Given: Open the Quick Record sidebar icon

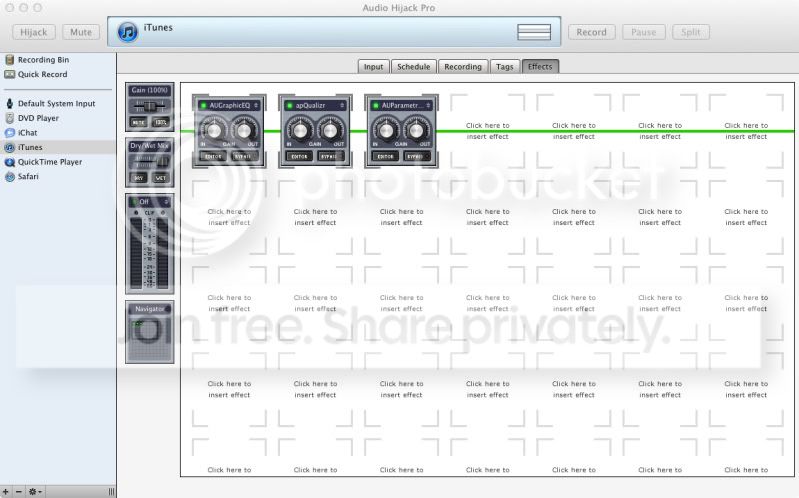Looking at the screenshot, I should 9,74.
